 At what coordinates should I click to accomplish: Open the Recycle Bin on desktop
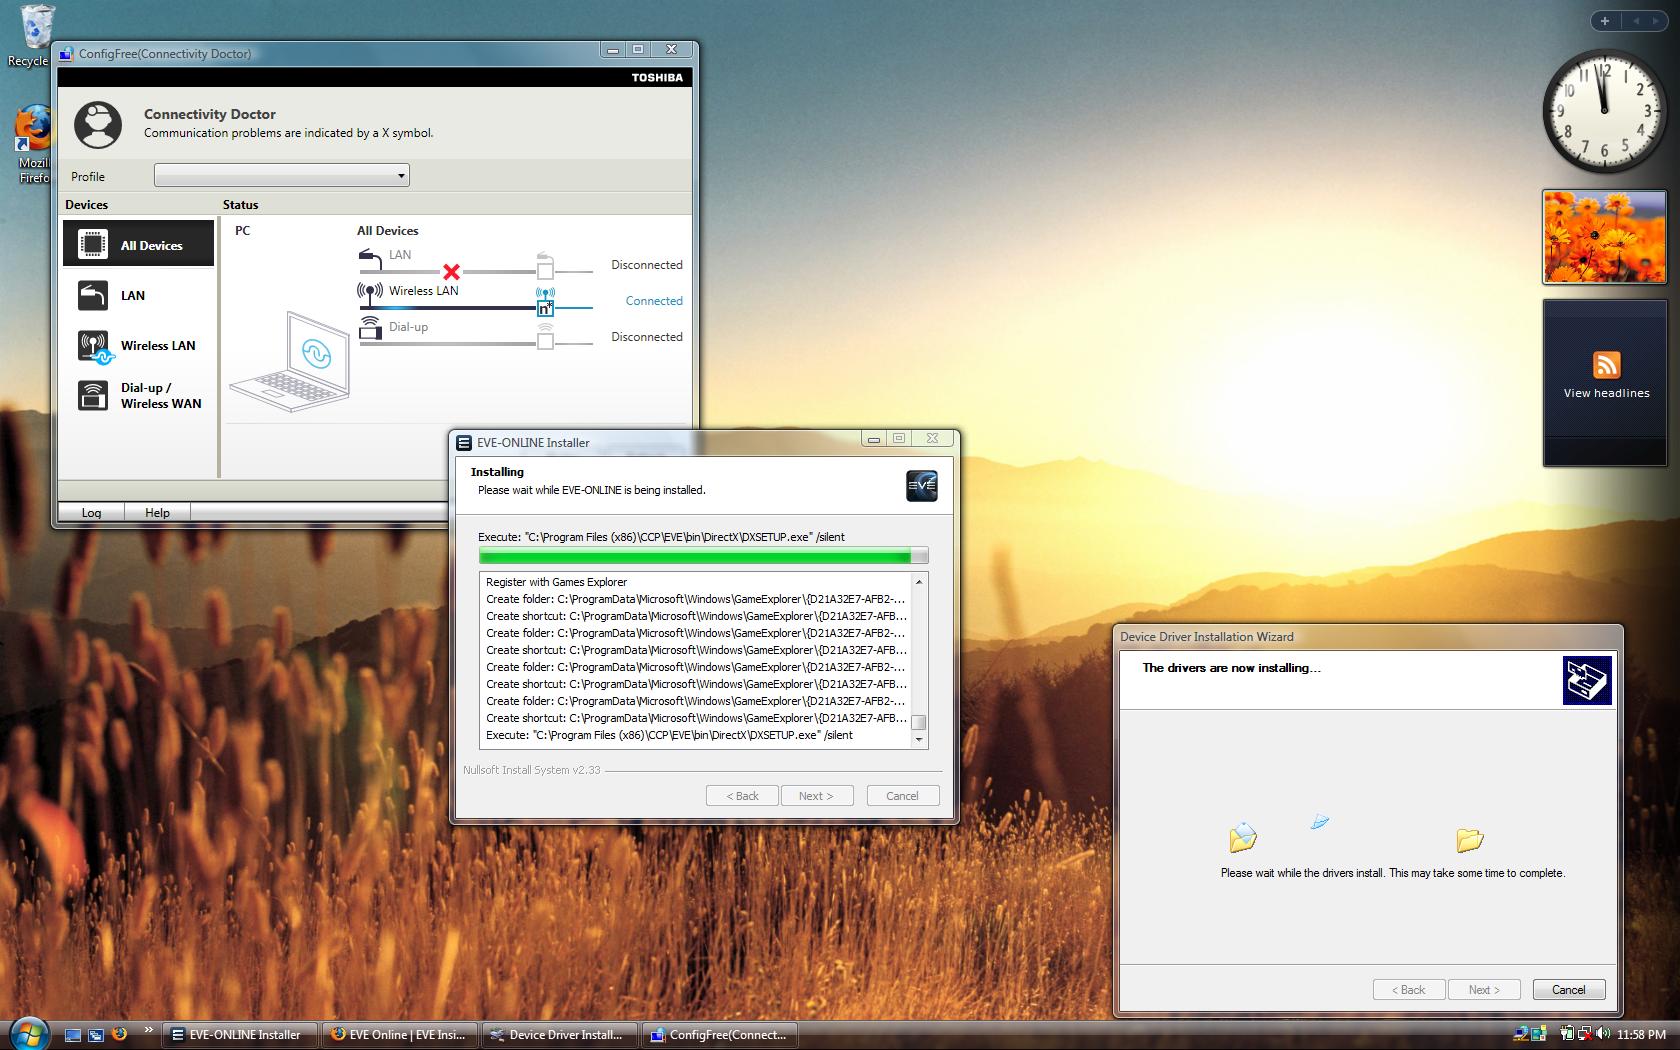[34, 36]
